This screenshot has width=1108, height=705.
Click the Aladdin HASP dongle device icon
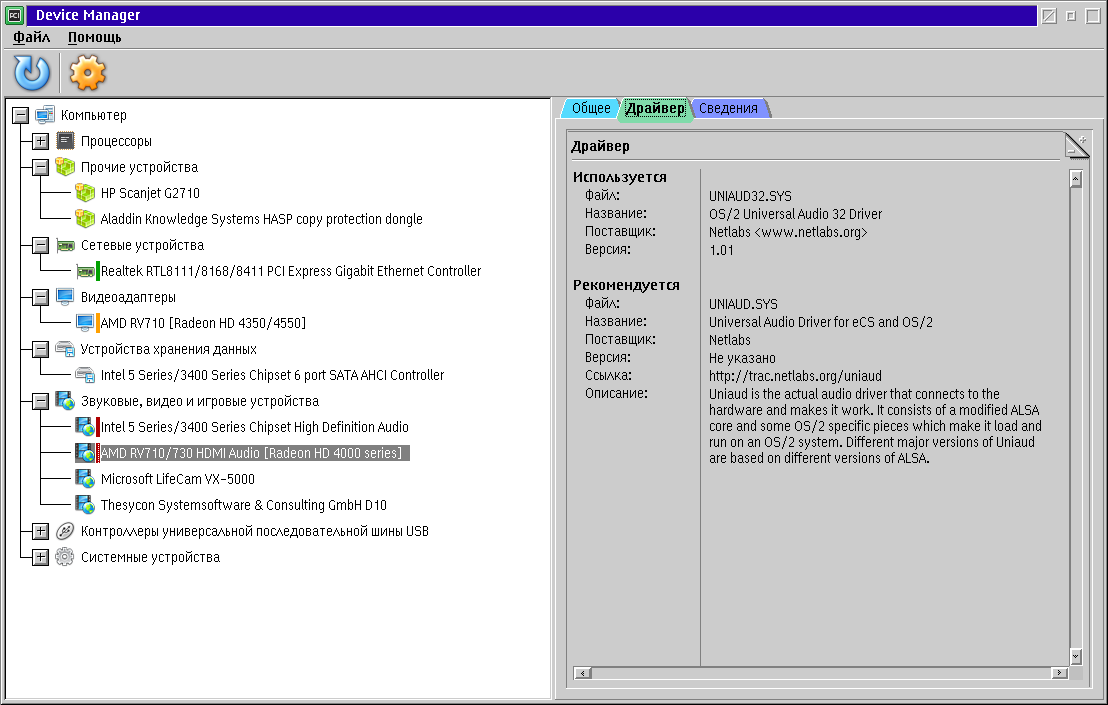[85, 219]
